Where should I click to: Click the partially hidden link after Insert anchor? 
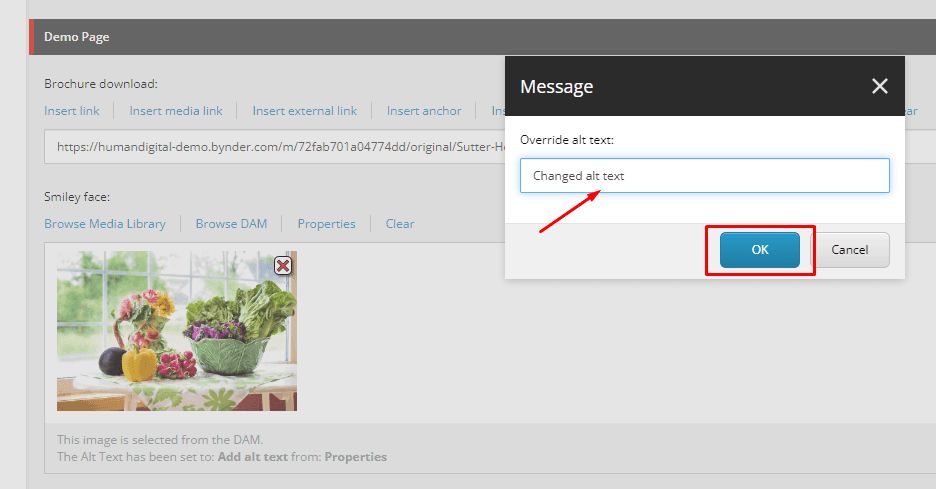tap(498, 110)
